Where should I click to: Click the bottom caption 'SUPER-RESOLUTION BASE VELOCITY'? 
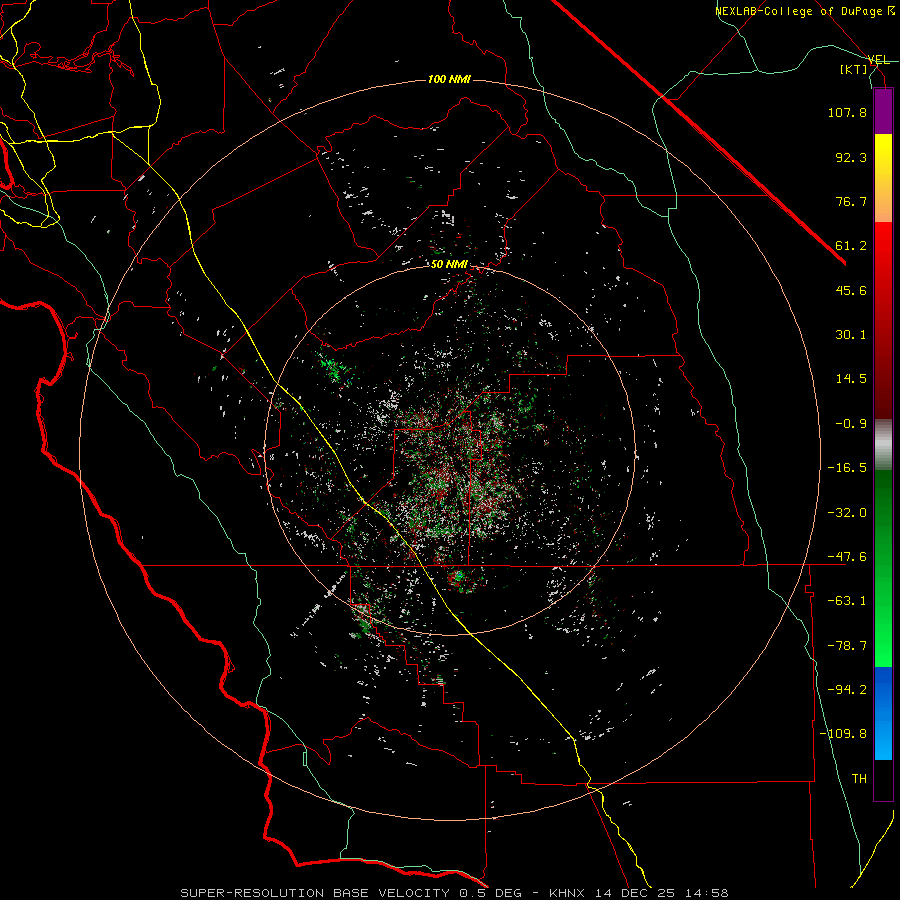tap(316, 893)
